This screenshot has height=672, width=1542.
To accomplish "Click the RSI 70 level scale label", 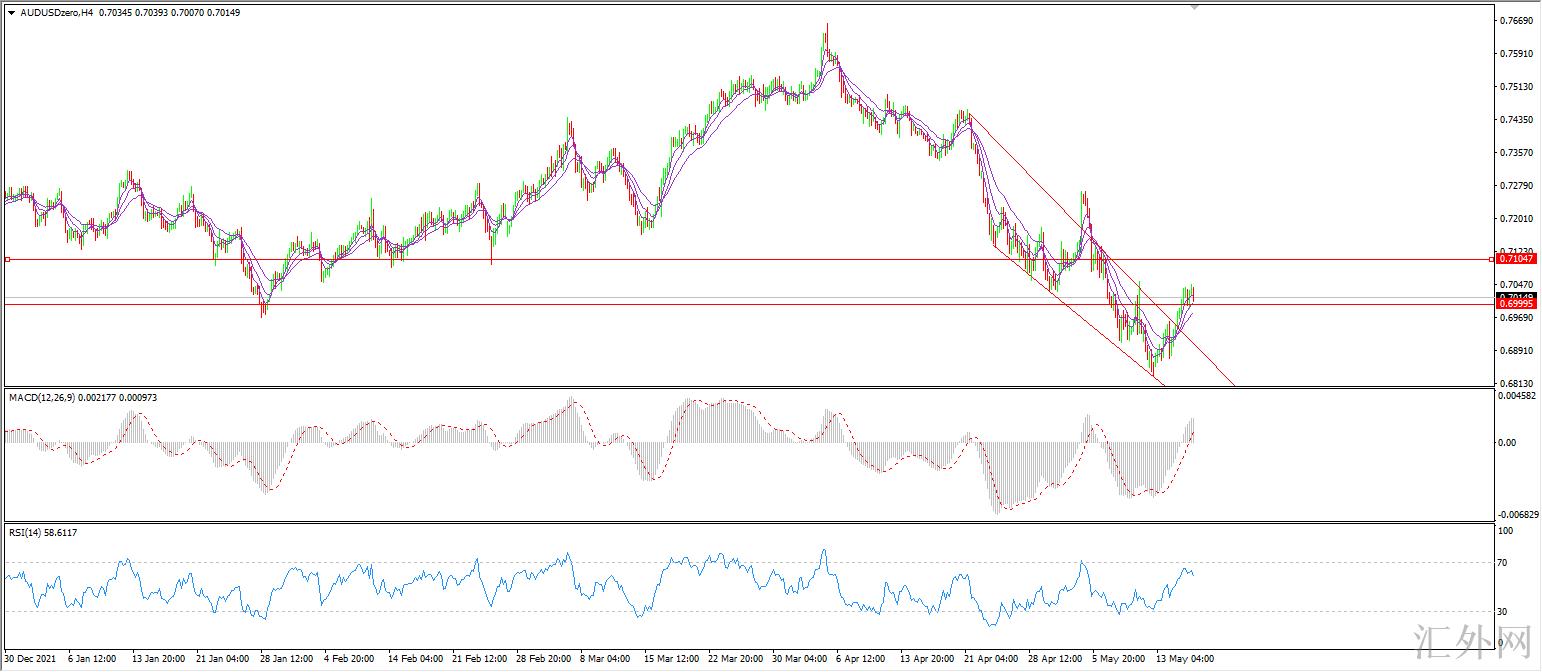I will [1503, 563].
